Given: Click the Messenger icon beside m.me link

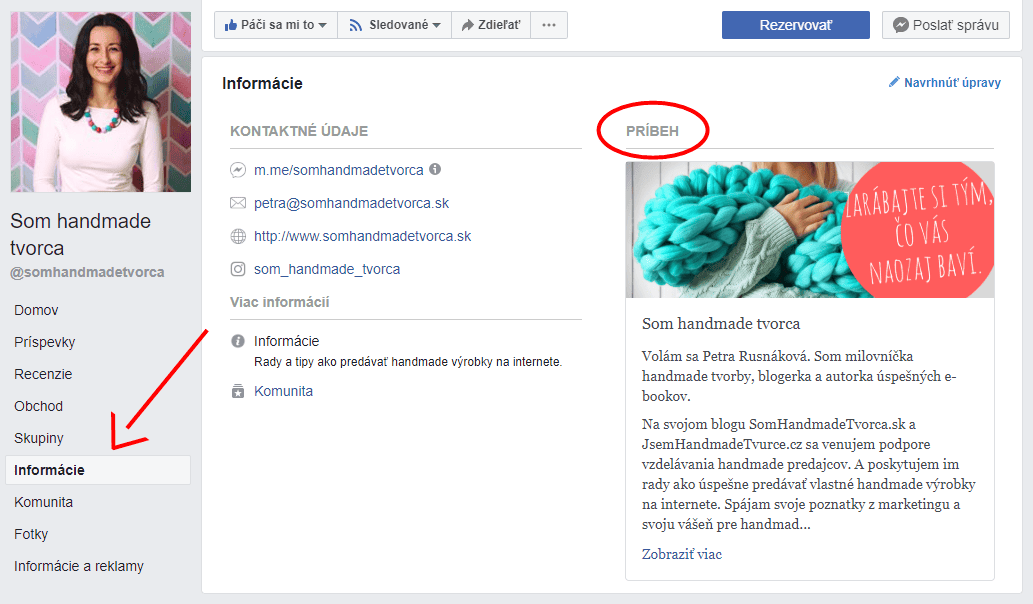Looking at the screenshot, I should point(238,170).
